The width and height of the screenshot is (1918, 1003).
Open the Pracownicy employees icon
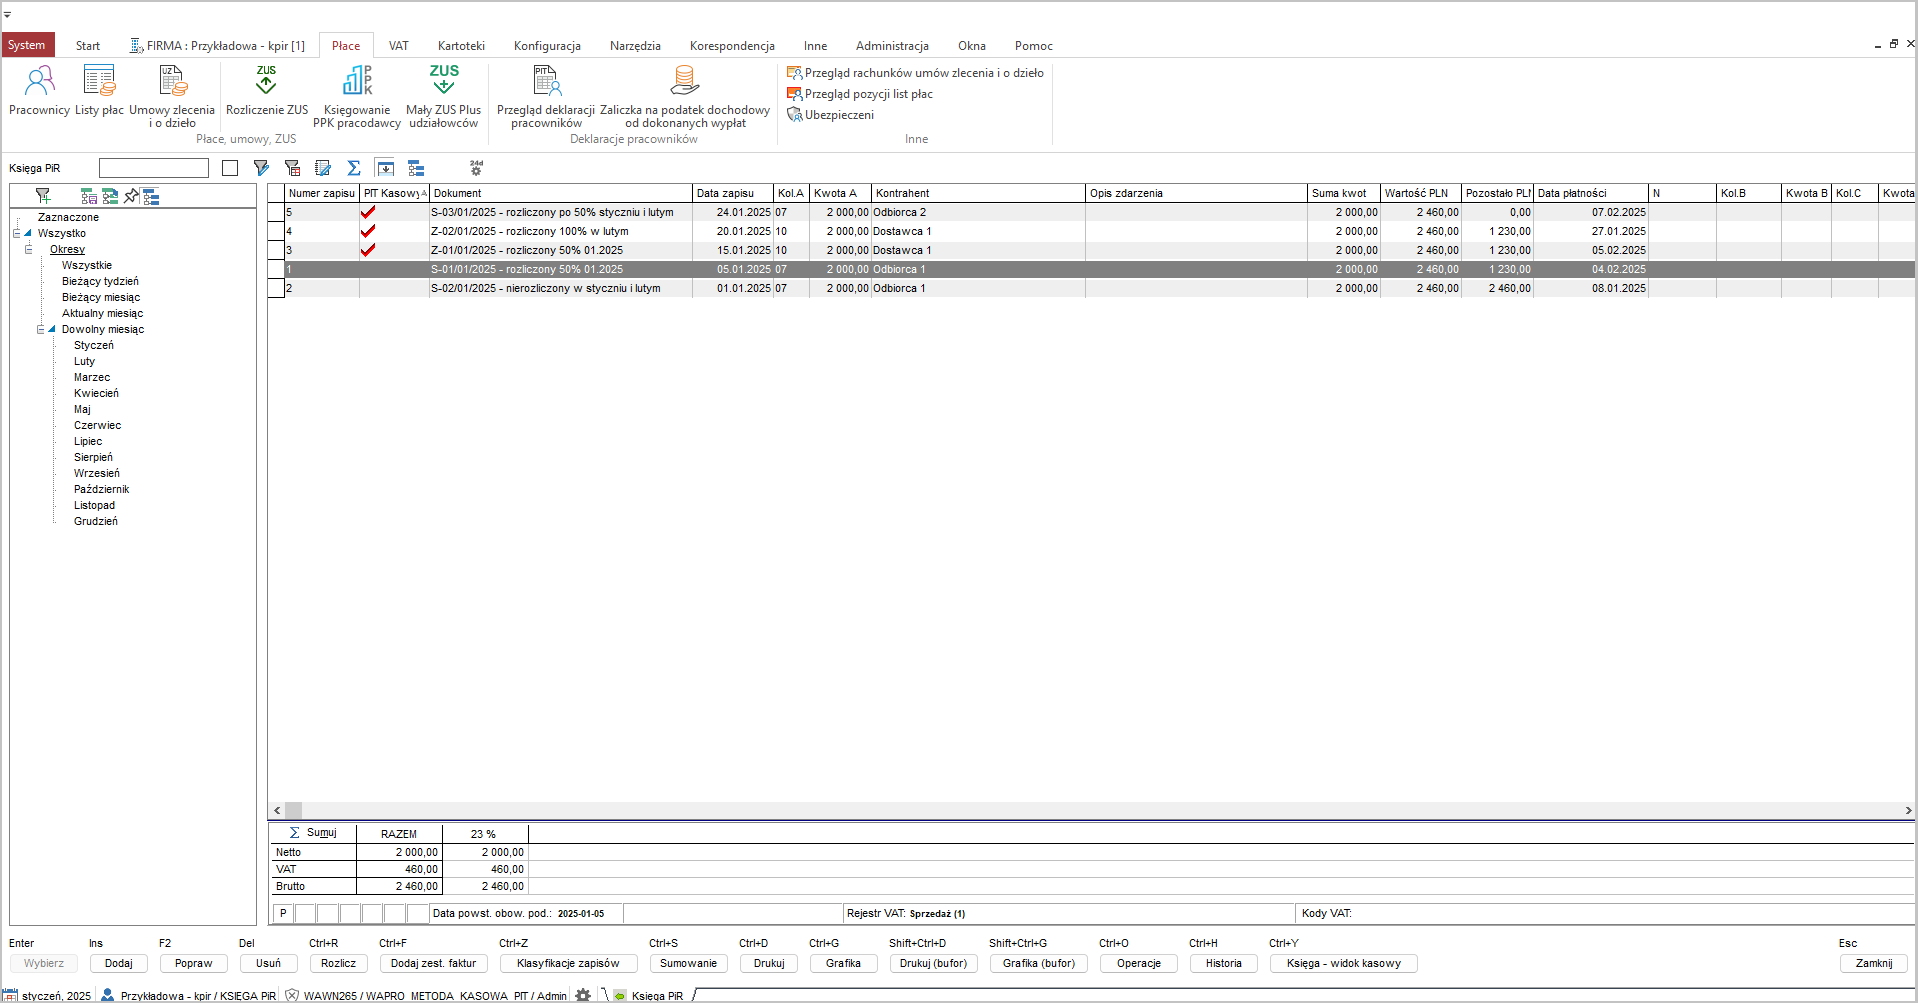click(x=40, y=90)
